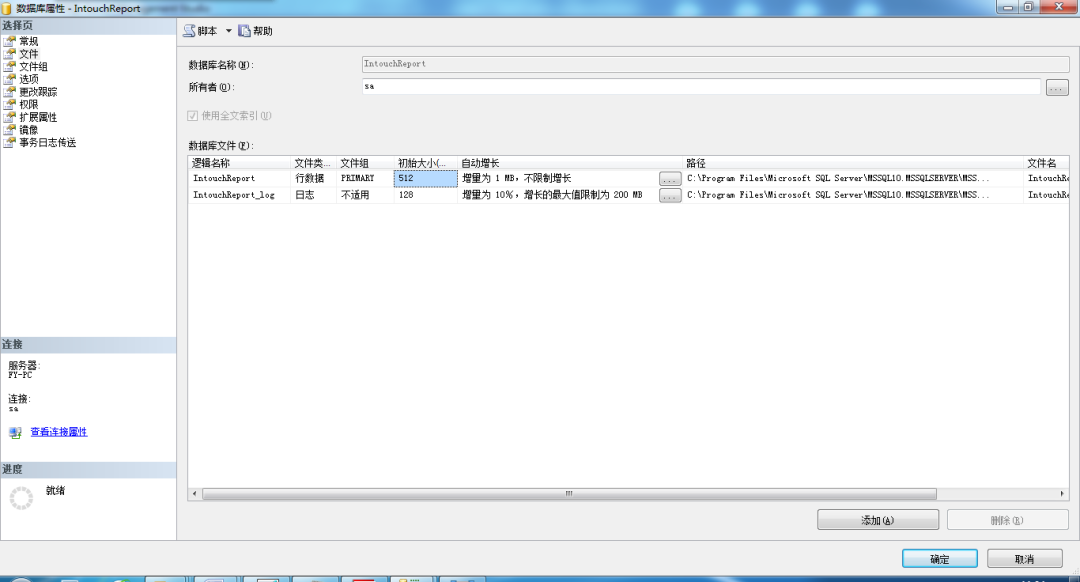1080x582 pixels.
Task: Click the horizontal scrollbar under the file grid
Action: (x=567, y=493)
